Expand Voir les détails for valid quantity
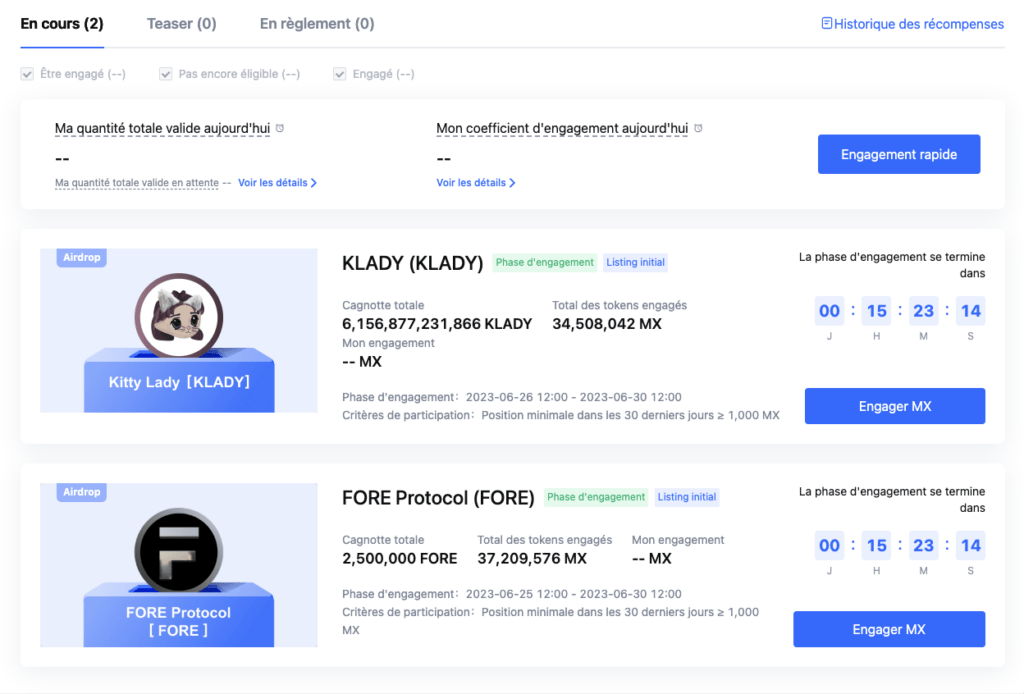Image resolution: width=1024 pixels, height=694 pixels. 277,183
